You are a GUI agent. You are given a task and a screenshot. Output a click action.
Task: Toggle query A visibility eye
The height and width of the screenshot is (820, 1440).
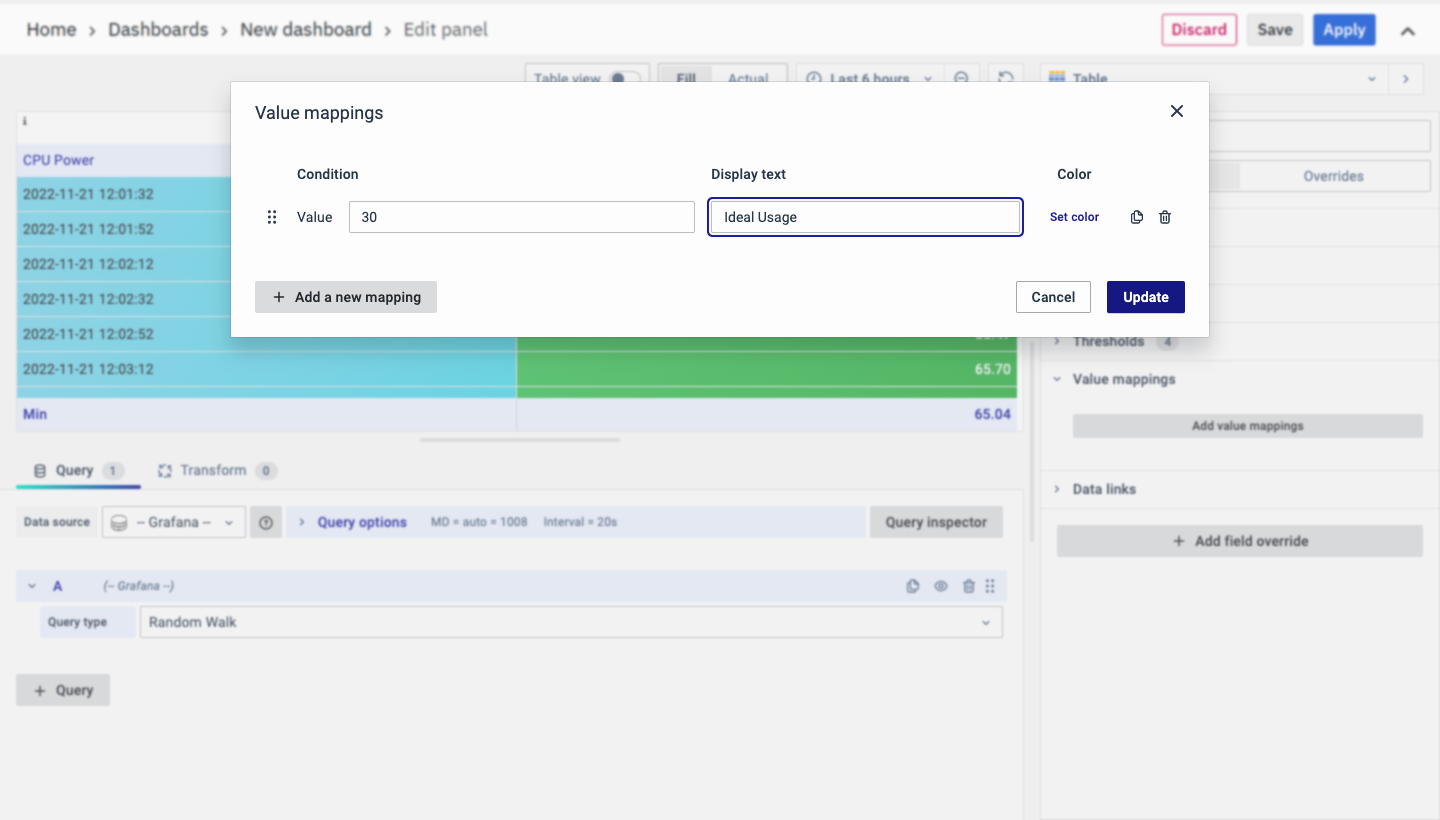[940, 586]
